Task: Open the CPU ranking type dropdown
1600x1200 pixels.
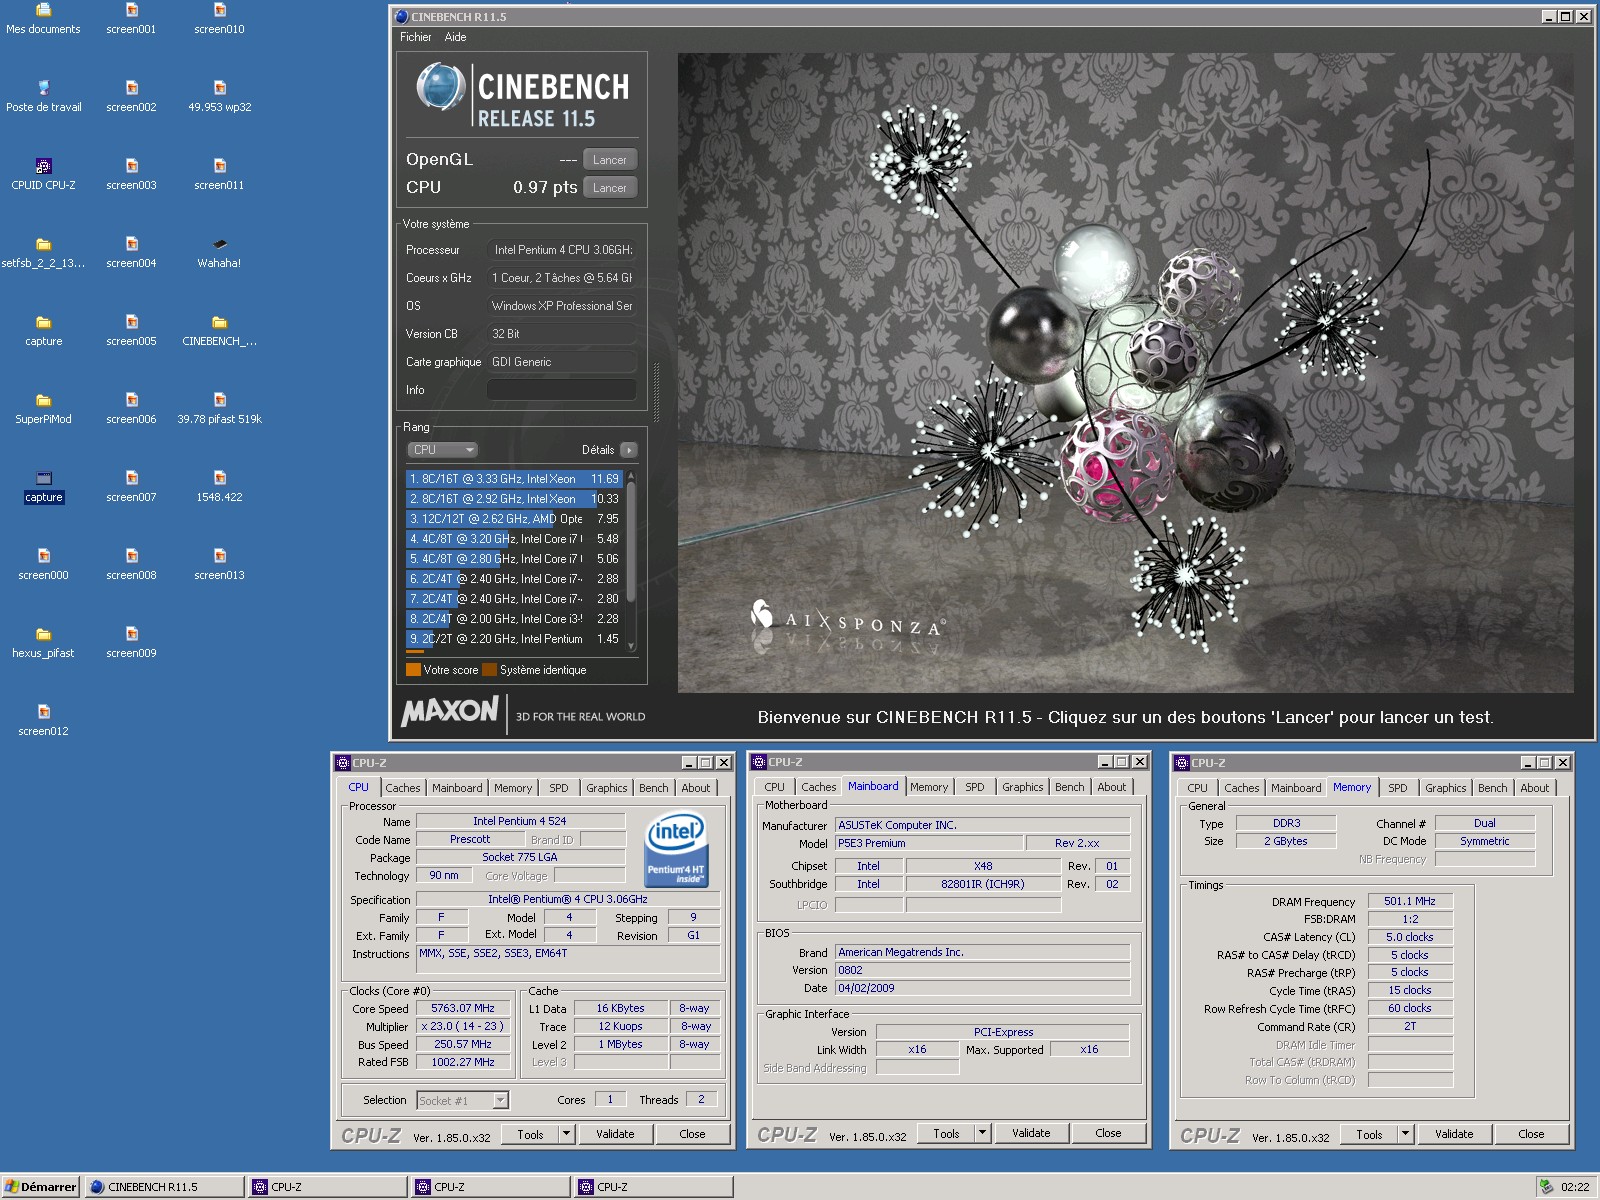Action: point(442,450)
